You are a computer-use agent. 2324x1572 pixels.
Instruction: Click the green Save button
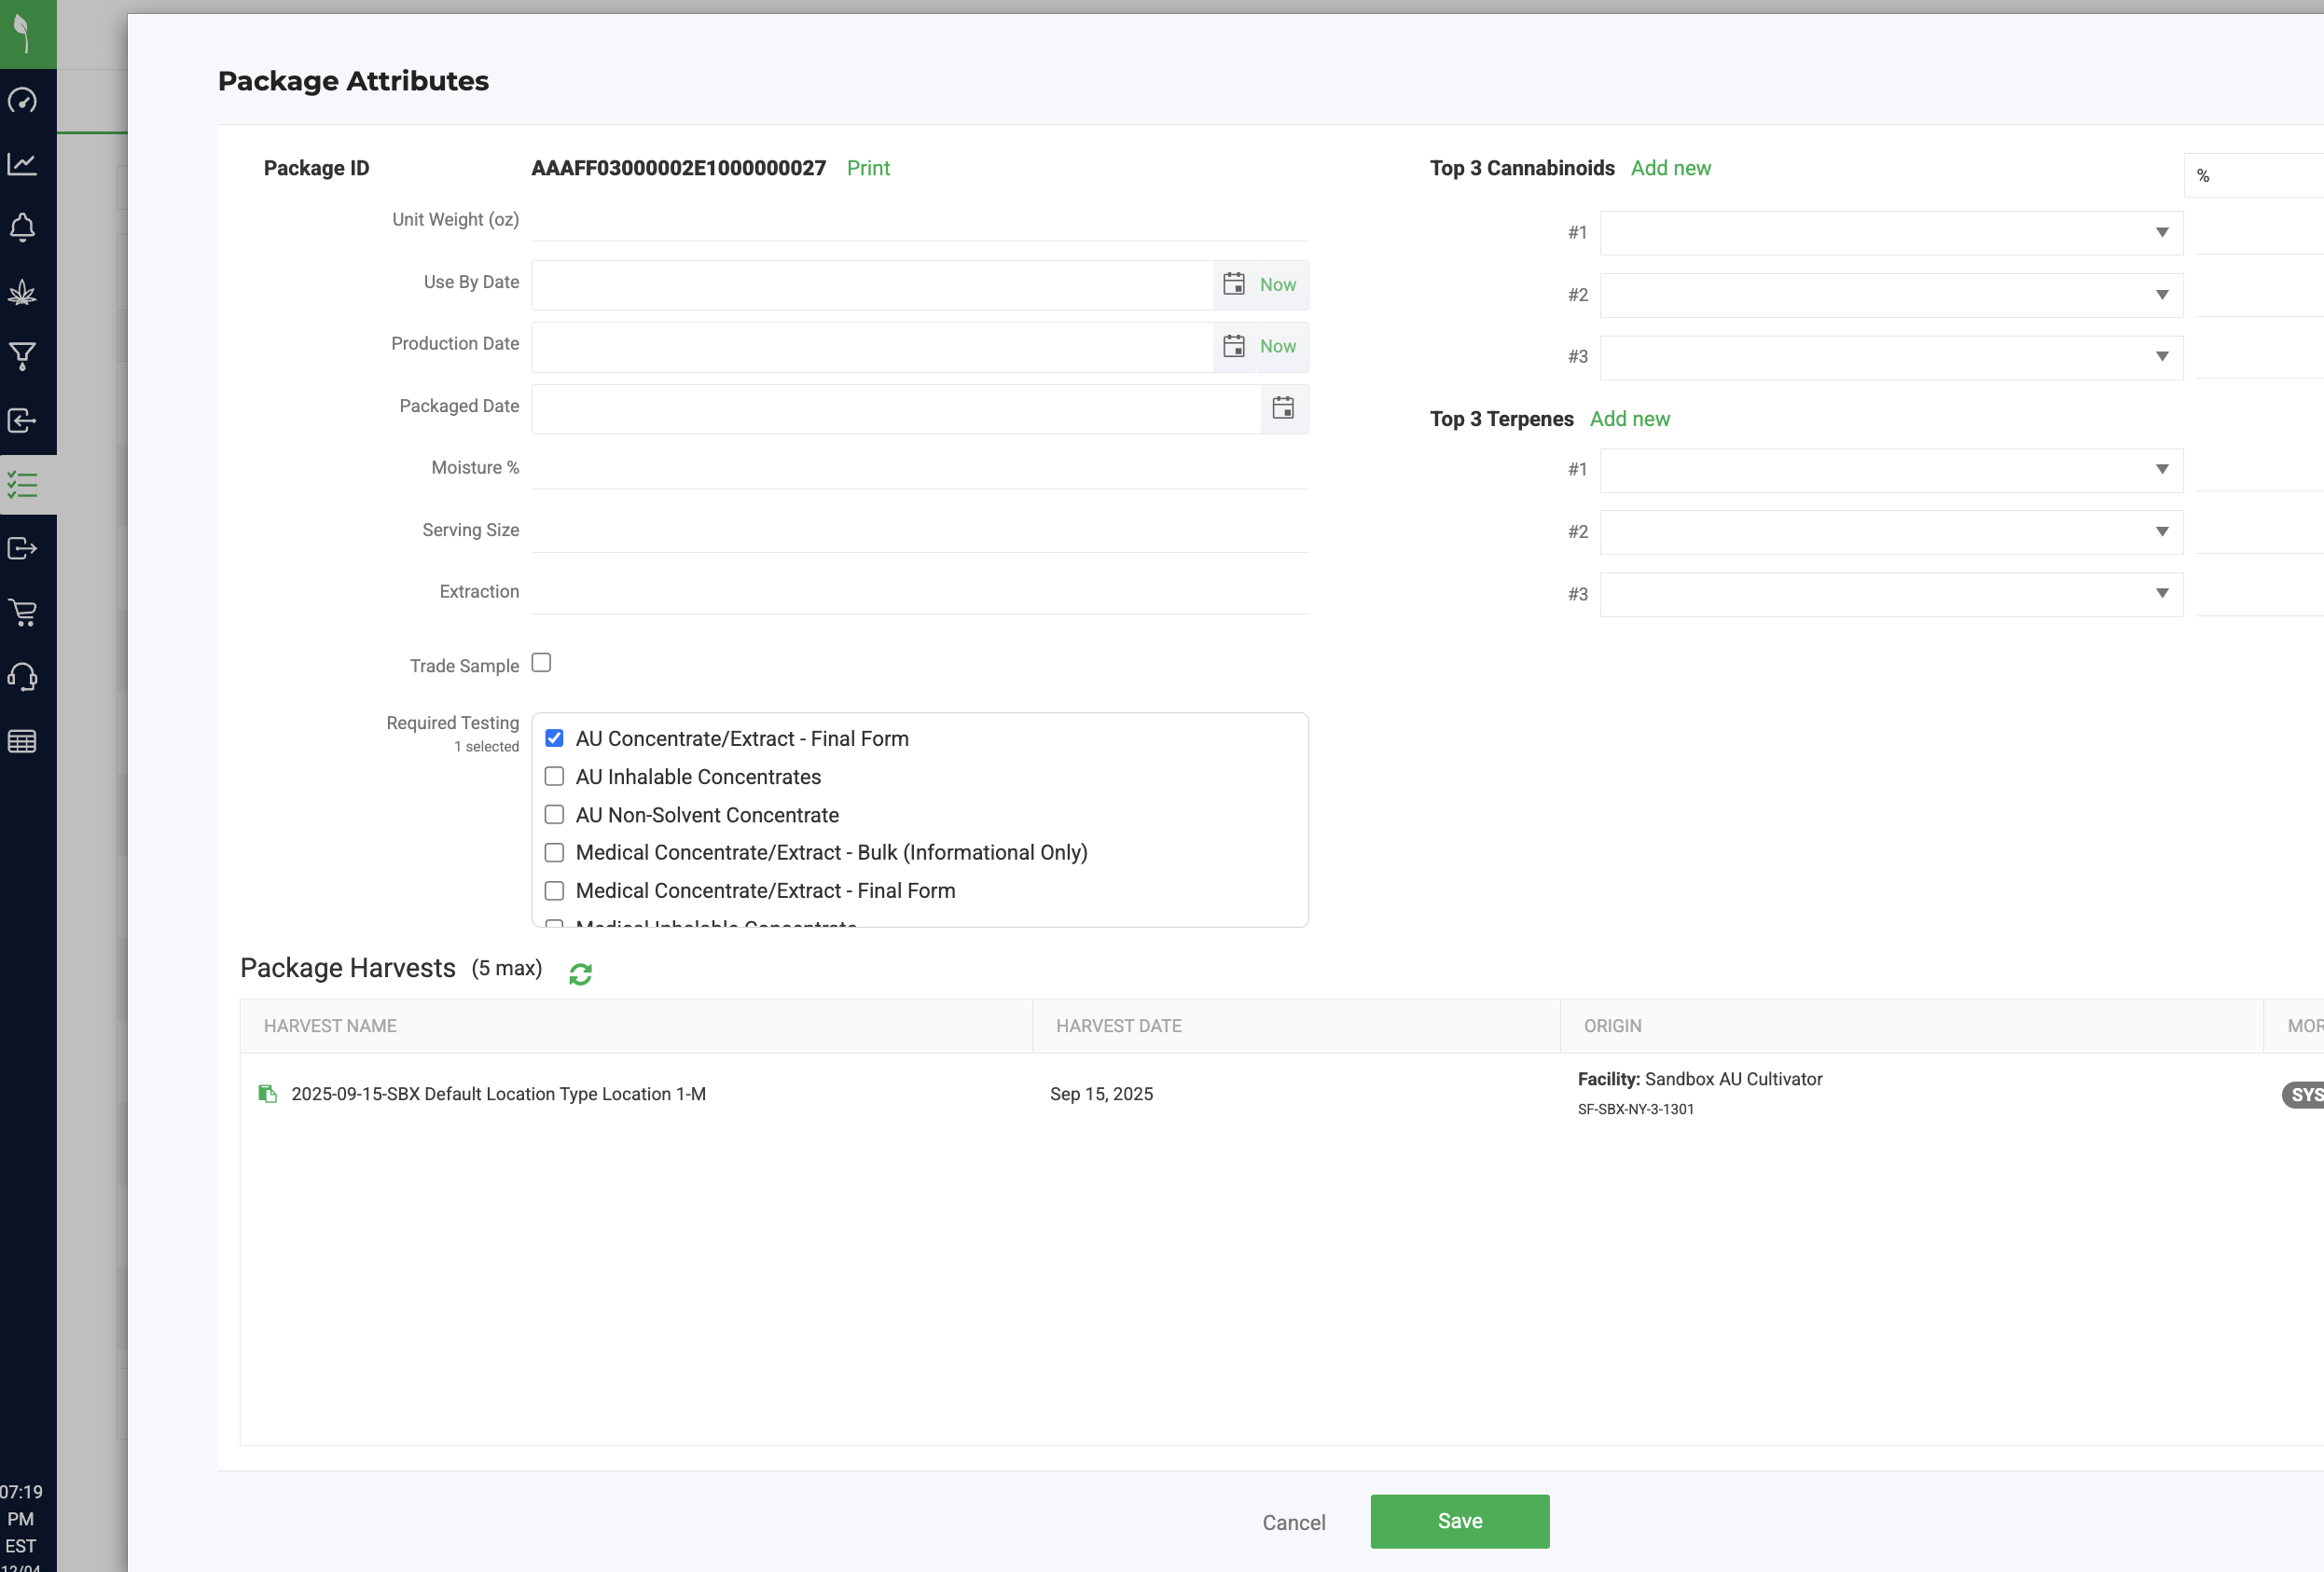click(1459, 1520)
